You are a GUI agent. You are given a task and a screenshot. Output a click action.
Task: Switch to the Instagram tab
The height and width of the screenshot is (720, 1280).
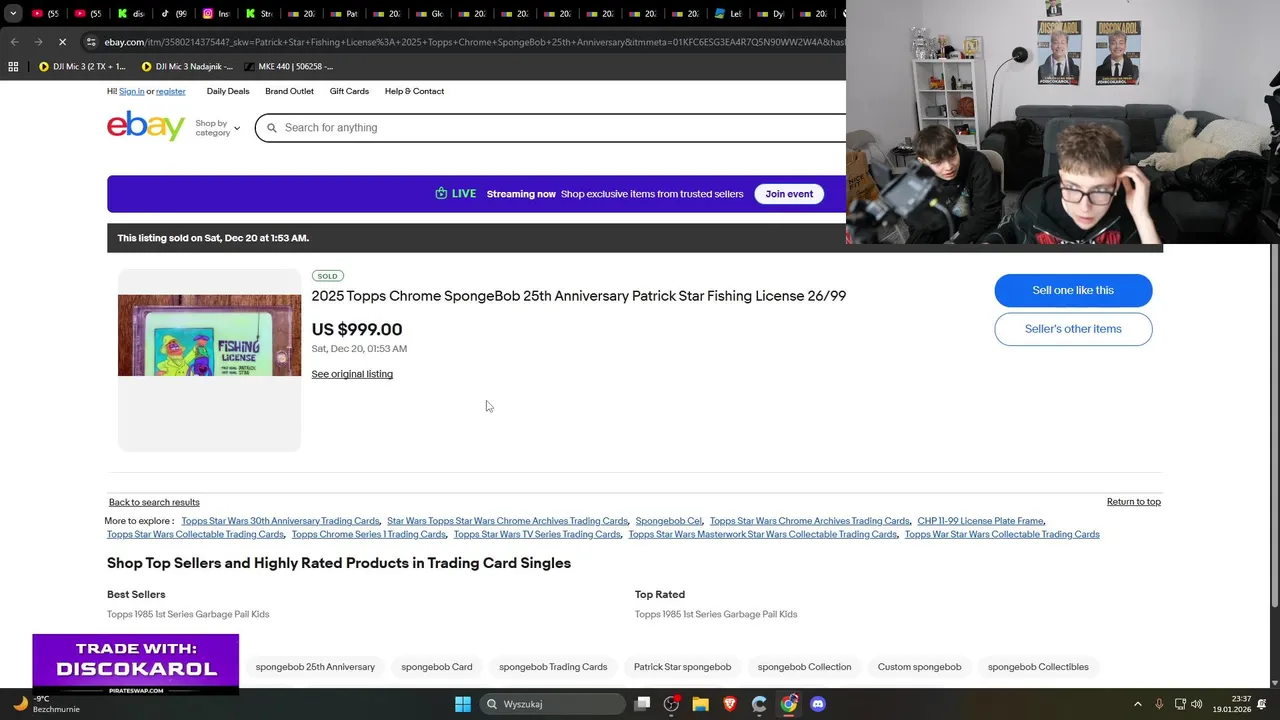coord(216,14)
